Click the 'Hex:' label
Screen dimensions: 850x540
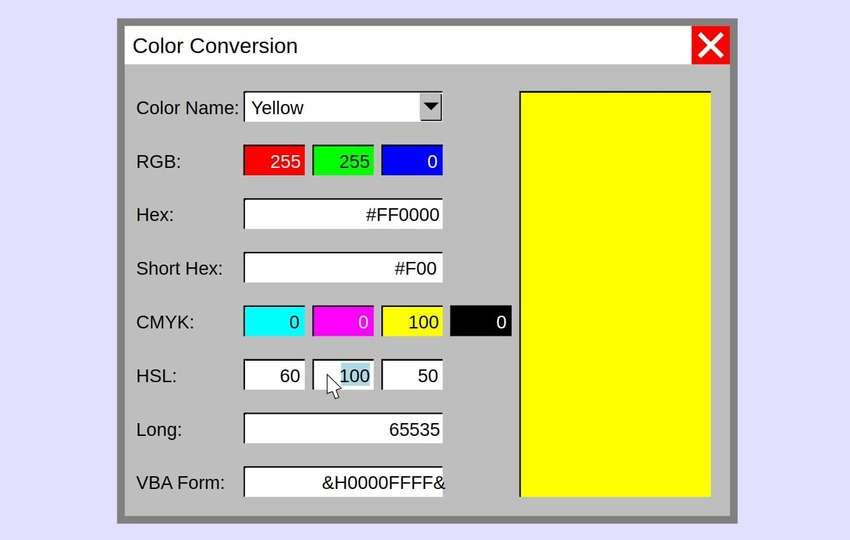(155, 215)
